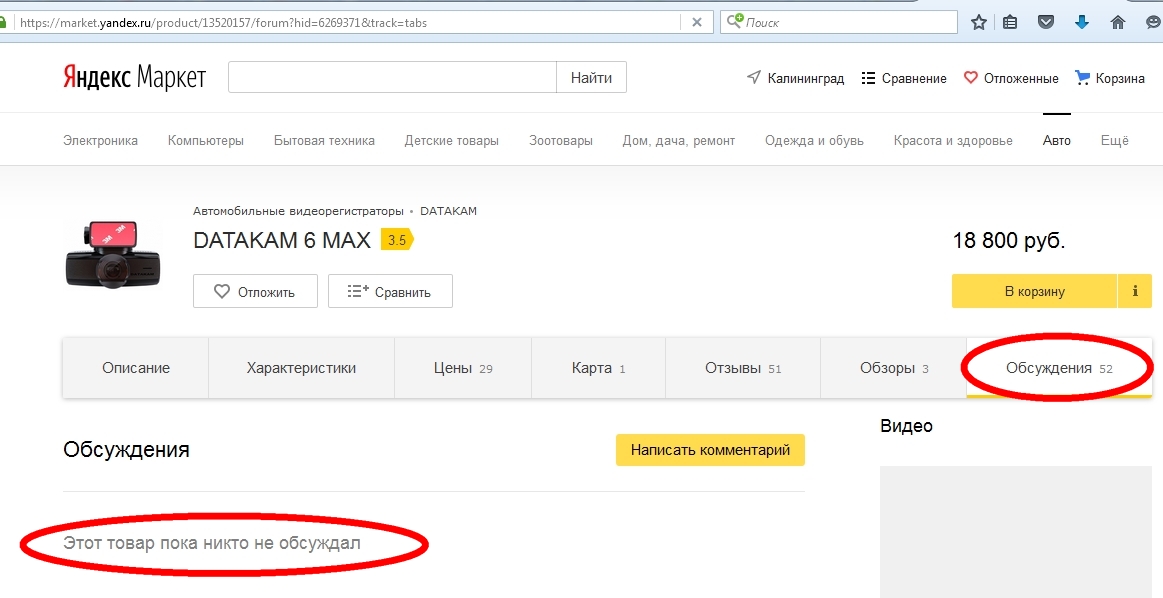
Task: Open Отложенные wishlist with heart icon
Action: click(x=1010, y=78)
